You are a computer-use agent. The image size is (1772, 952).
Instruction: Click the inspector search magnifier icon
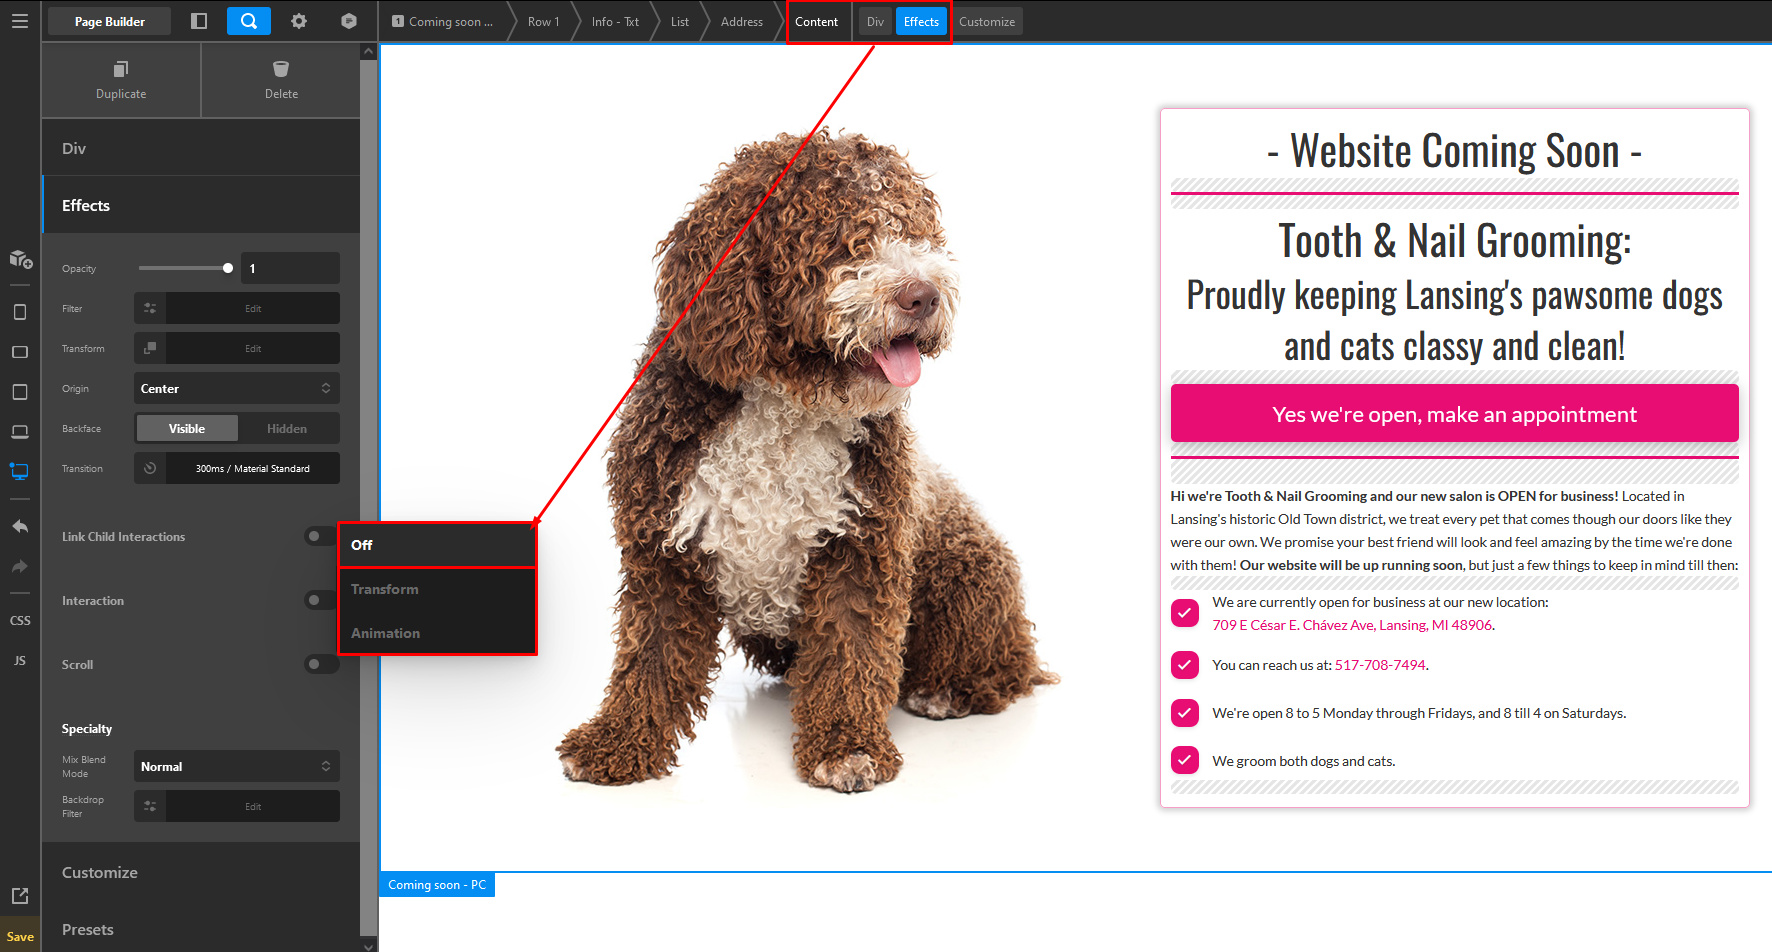pyautogui.click(x=248, y=21)
